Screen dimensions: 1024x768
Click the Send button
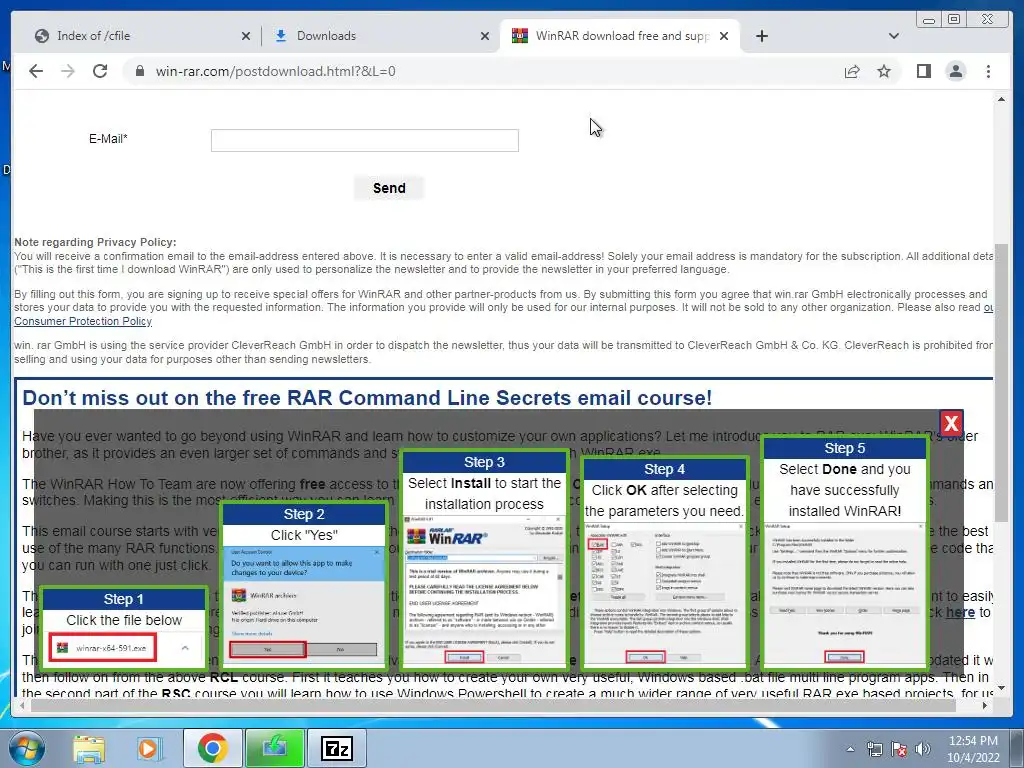[x=389, y=188]
